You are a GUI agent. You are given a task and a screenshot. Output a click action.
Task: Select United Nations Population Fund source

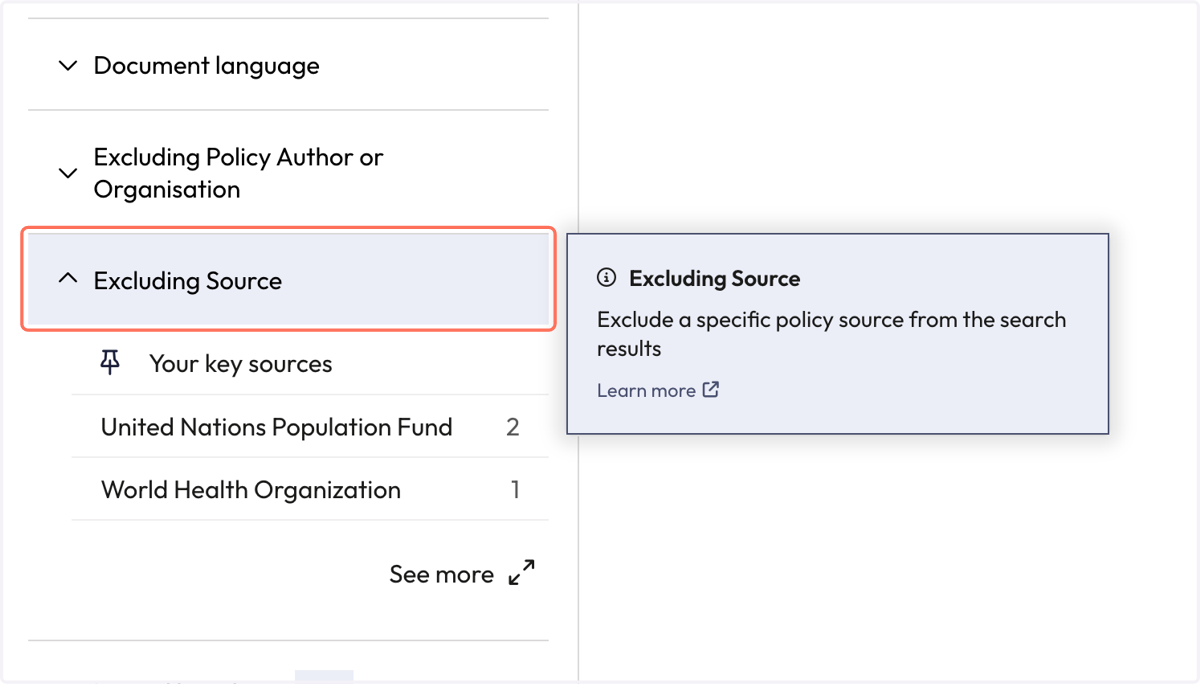310,427
